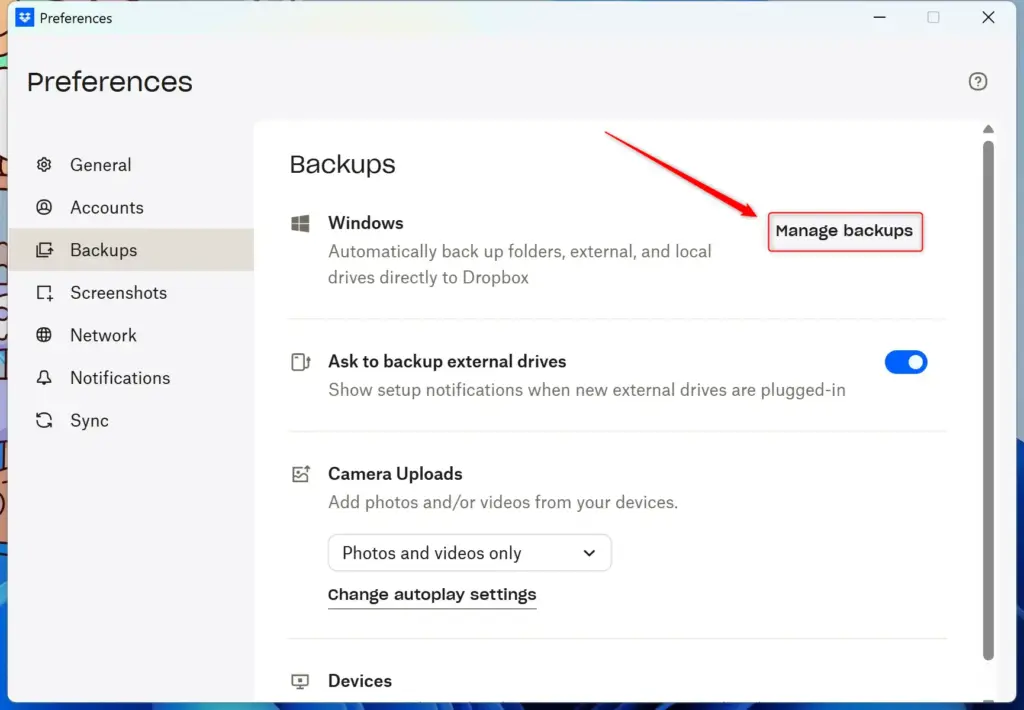The height and width of the screenshot is (710, 1024).
Task: Click 'Show setup notifications' description text
Action: pos(586,390)
